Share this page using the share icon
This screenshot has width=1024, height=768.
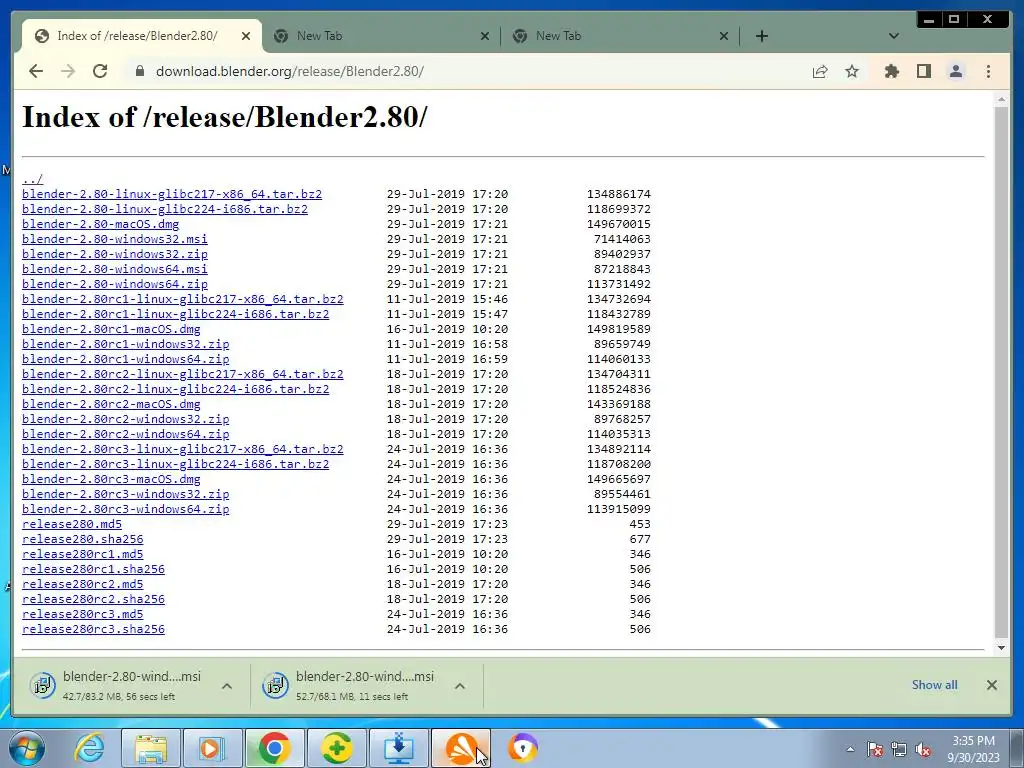820,71
